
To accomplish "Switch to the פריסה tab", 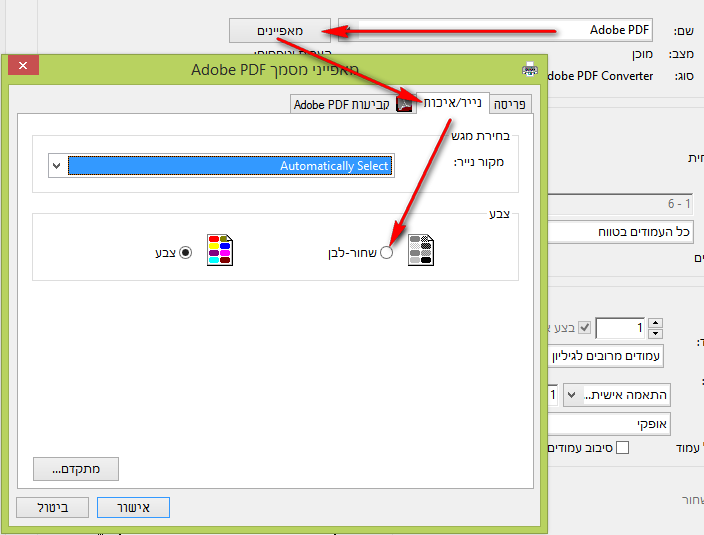I will click(510, 104).
